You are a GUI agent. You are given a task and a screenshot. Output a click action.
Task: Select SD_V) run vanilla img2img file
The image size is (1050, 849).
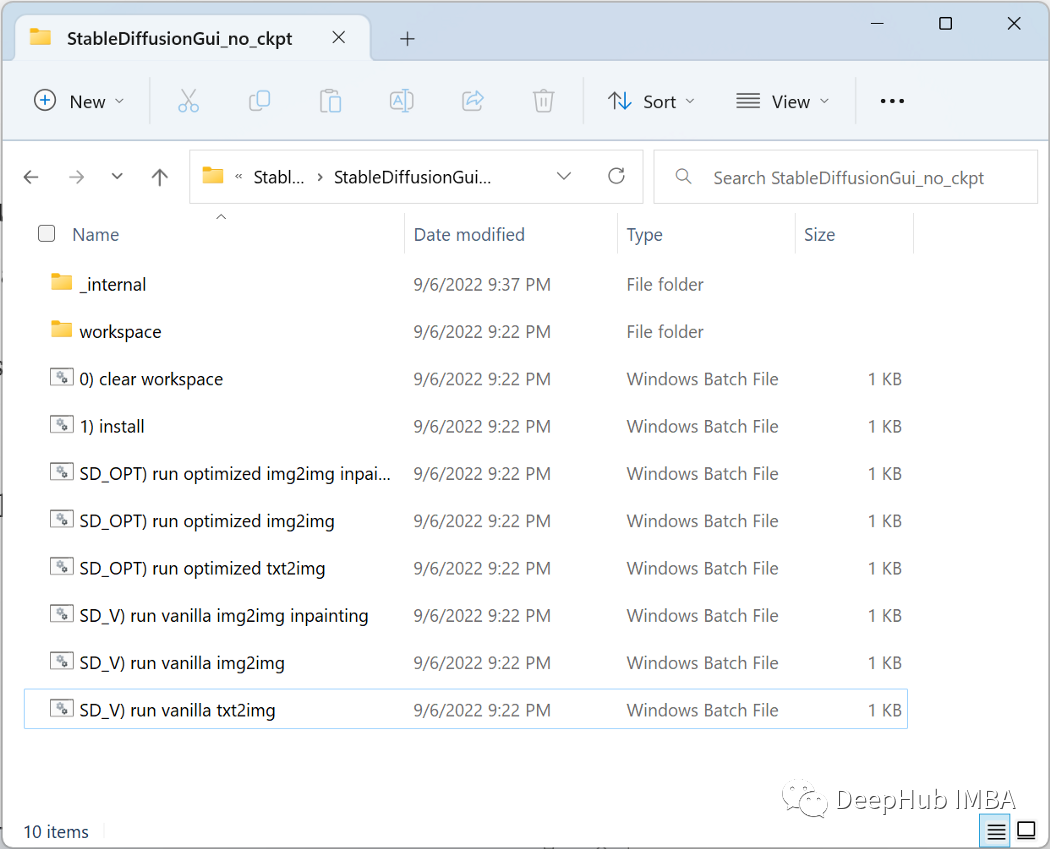(182, 663)
